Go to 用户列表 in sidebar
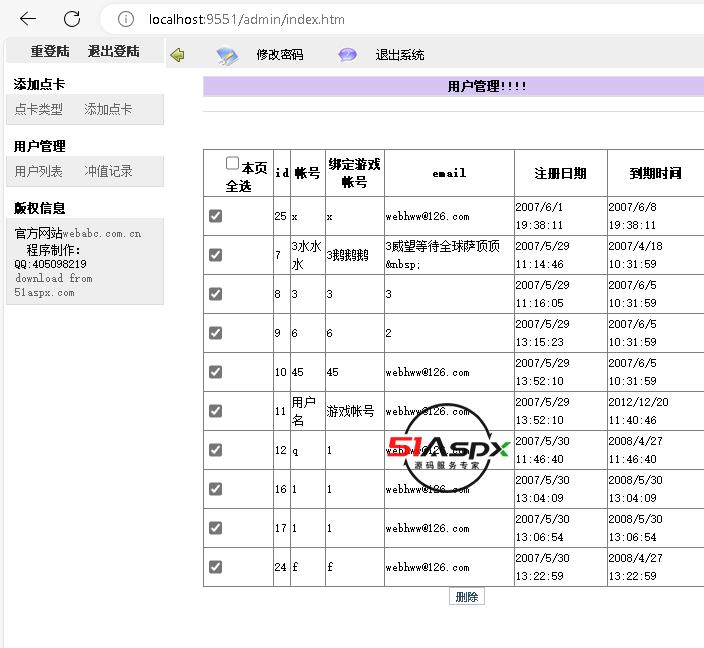 click(x=39, y=171)
